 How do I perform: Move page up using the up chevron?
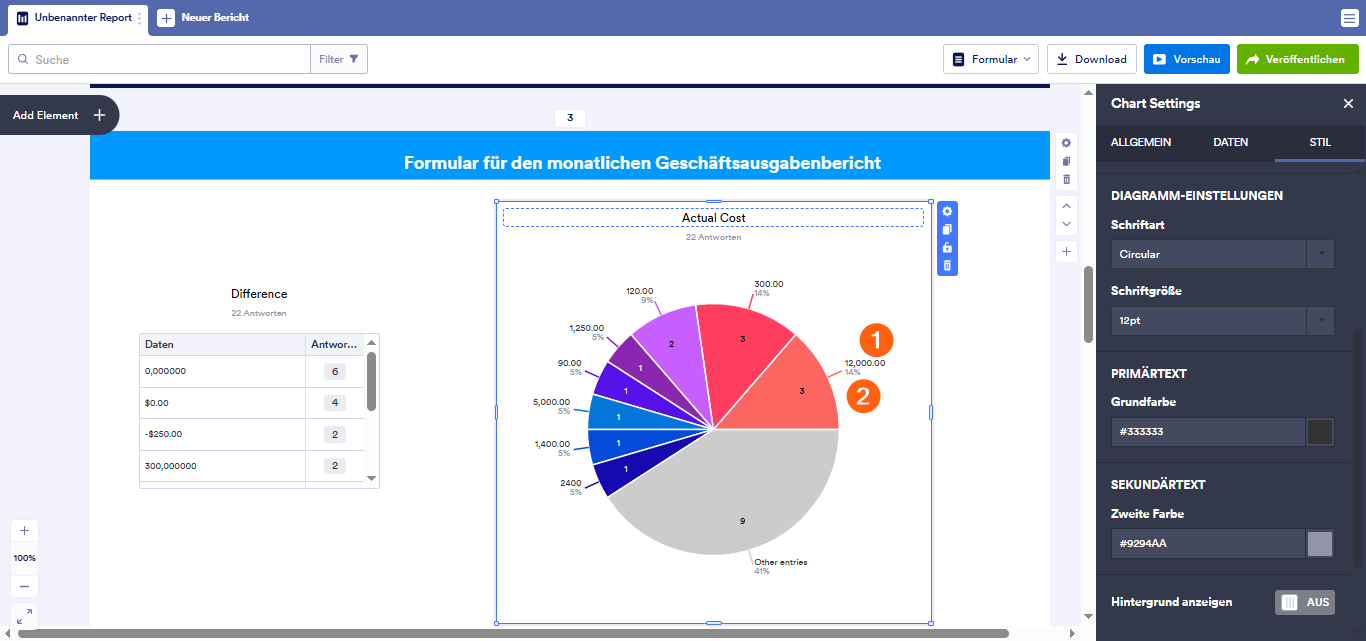point(1066,206)
